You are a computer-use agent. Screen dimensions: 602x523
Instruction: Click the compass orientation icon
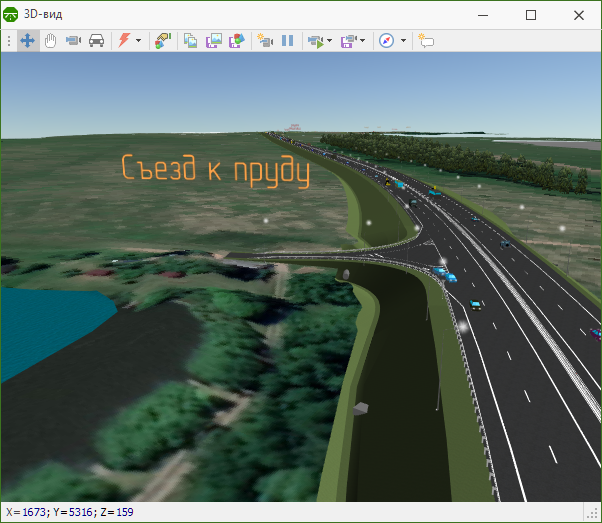click(387, 41)
